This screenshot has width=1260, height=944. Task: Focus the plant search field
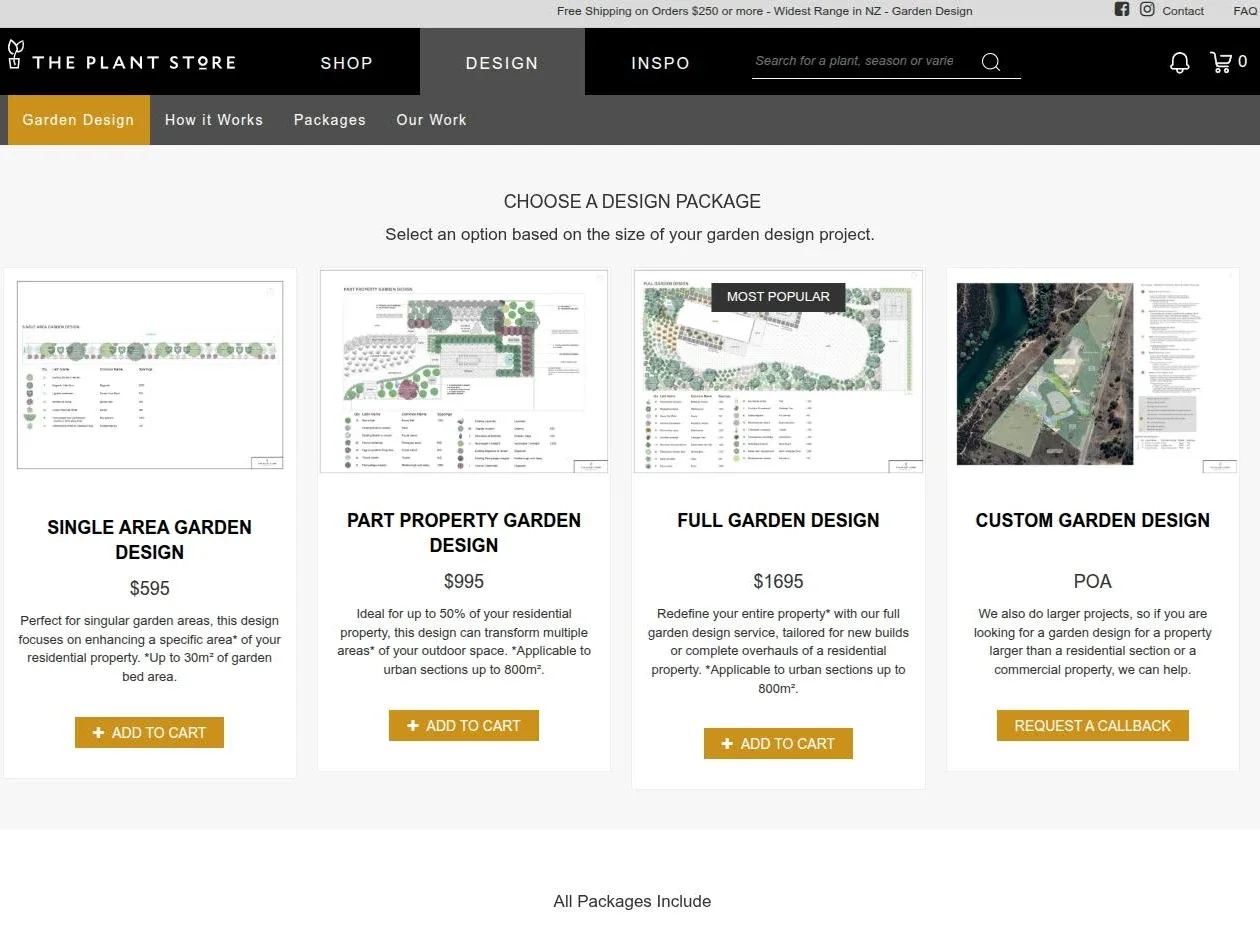click(862, 61)
